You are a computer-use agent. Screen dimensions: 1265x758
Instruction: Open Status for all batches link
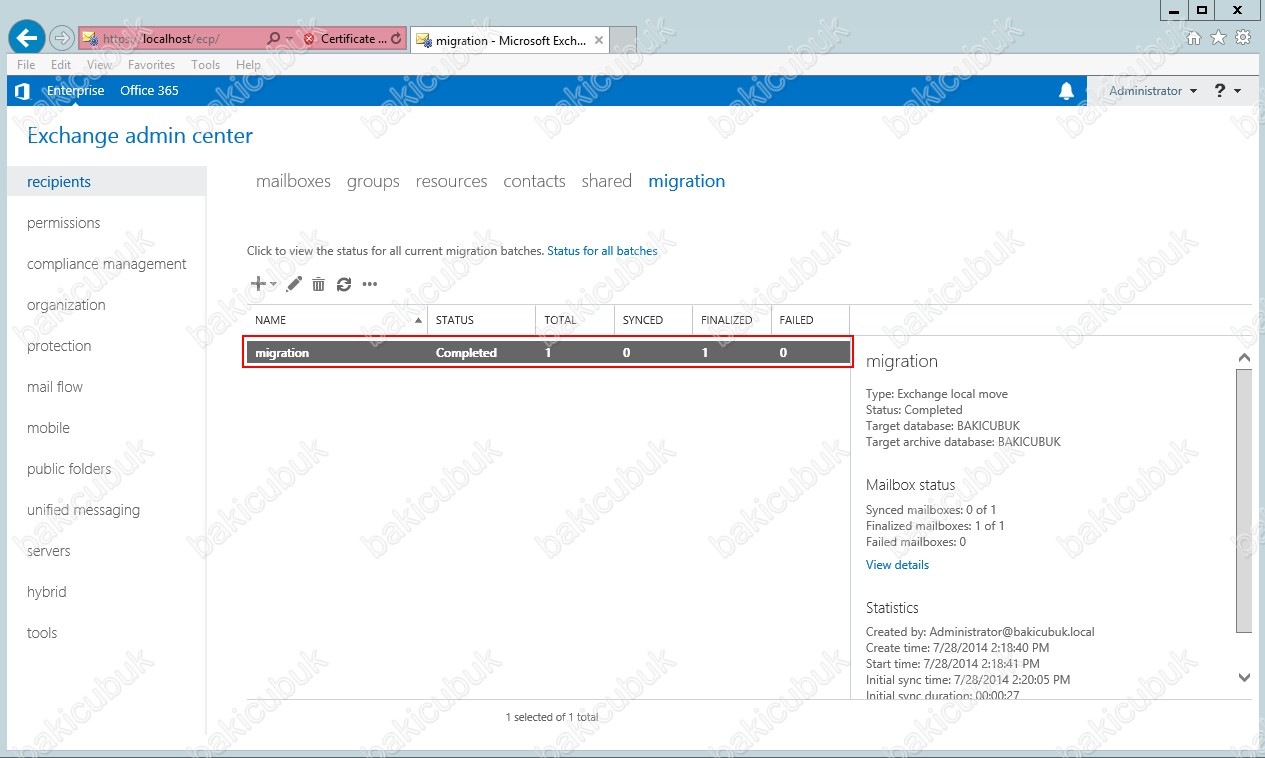(602, 251)
